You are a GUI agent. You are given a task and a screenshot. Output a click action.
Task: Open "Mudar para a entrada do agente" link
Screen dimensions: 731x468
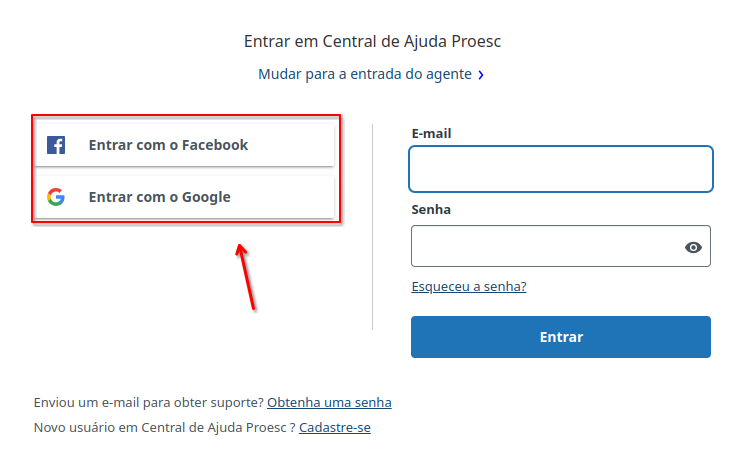coord(365,74)
